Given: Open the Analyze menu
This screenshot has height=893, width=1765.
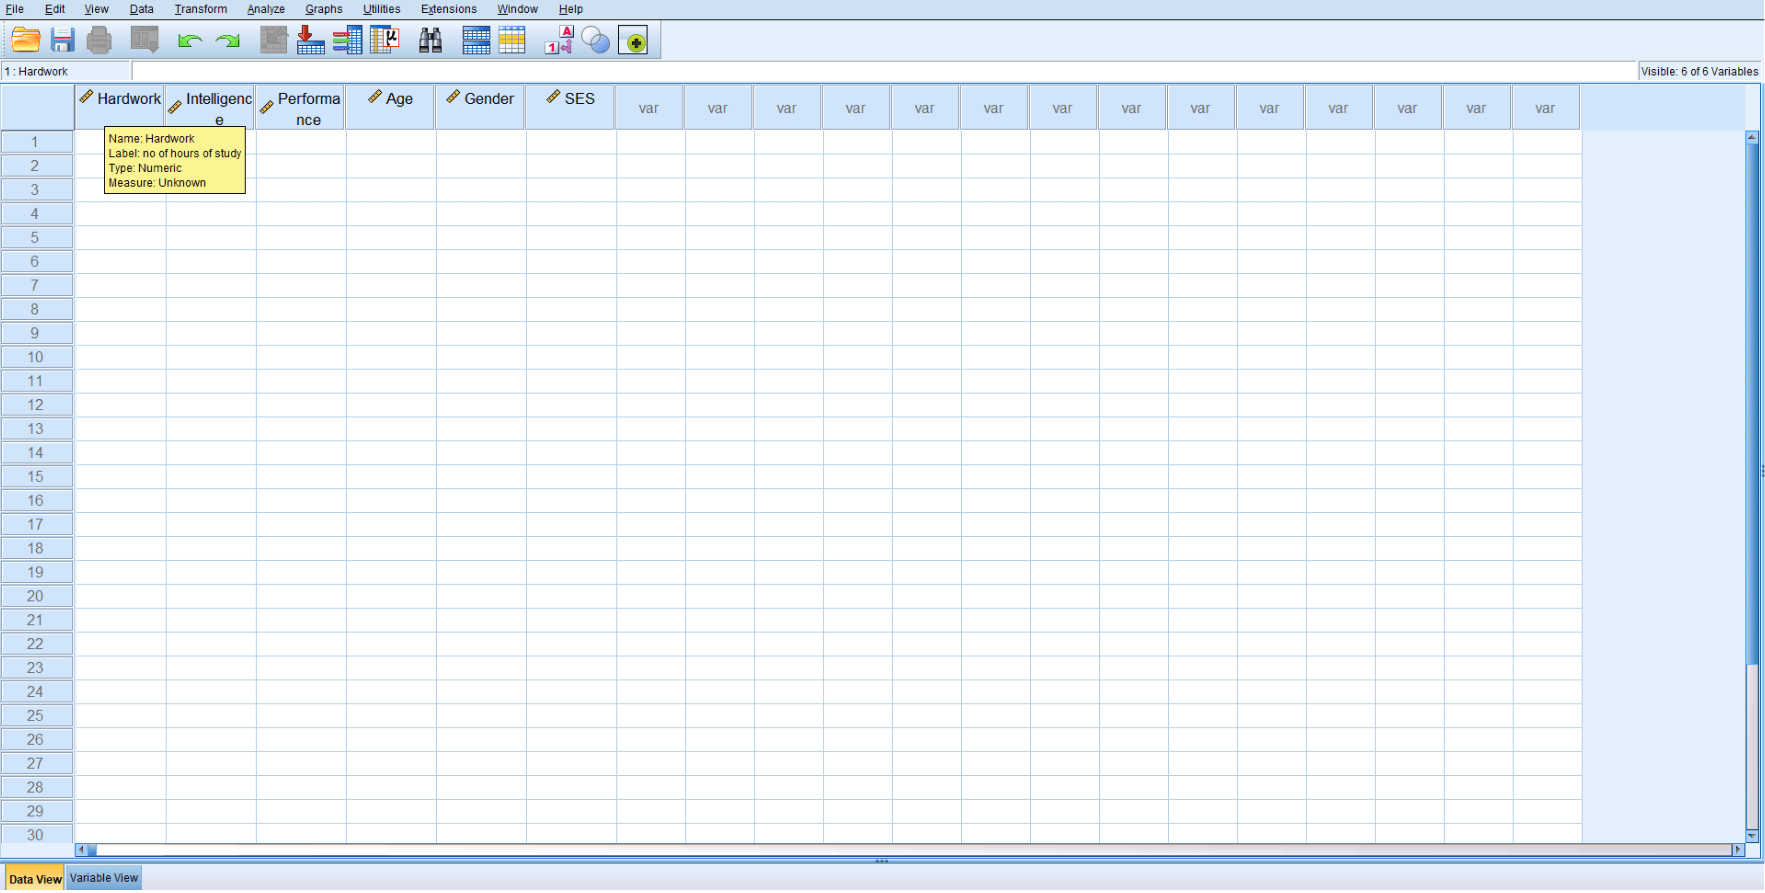Looking at the screenshot, I should (266, 9).
